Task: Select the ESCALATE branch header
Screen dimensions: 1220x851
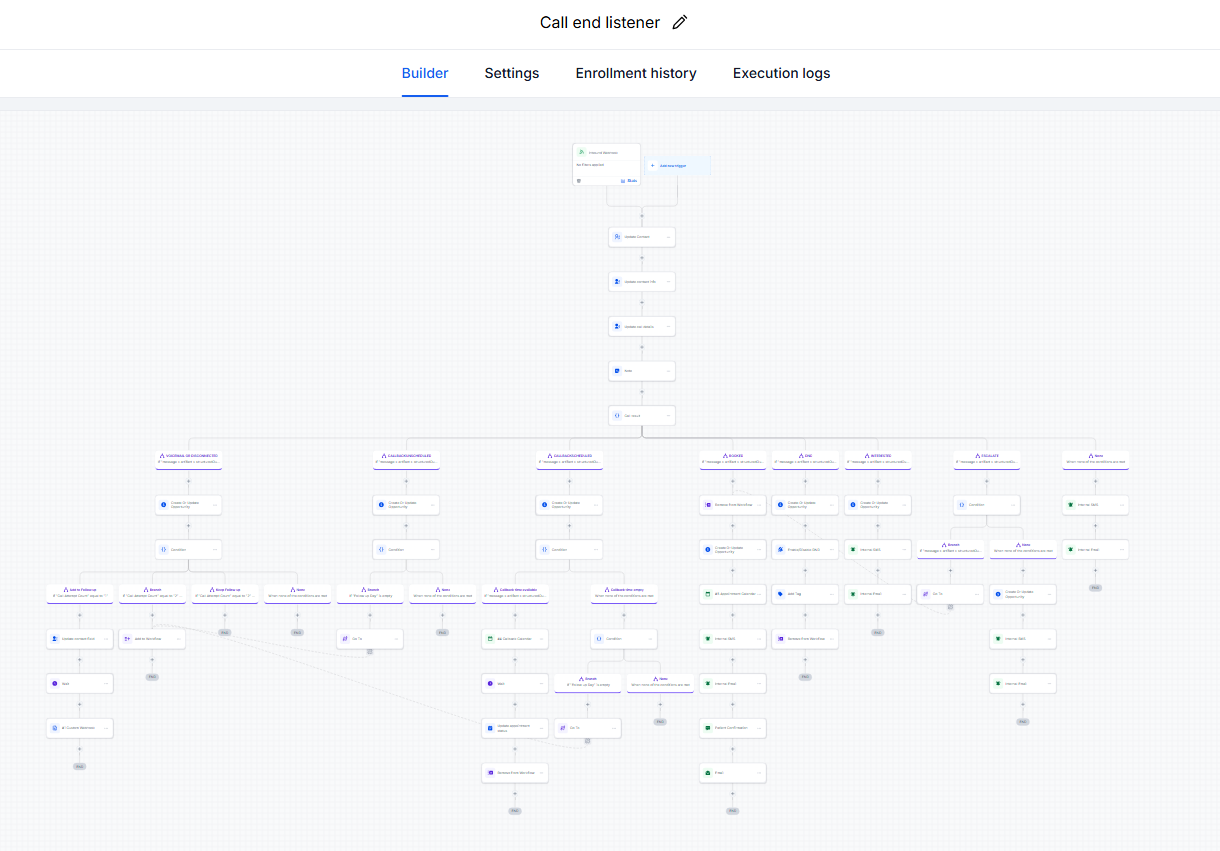Action: point(987,459)
